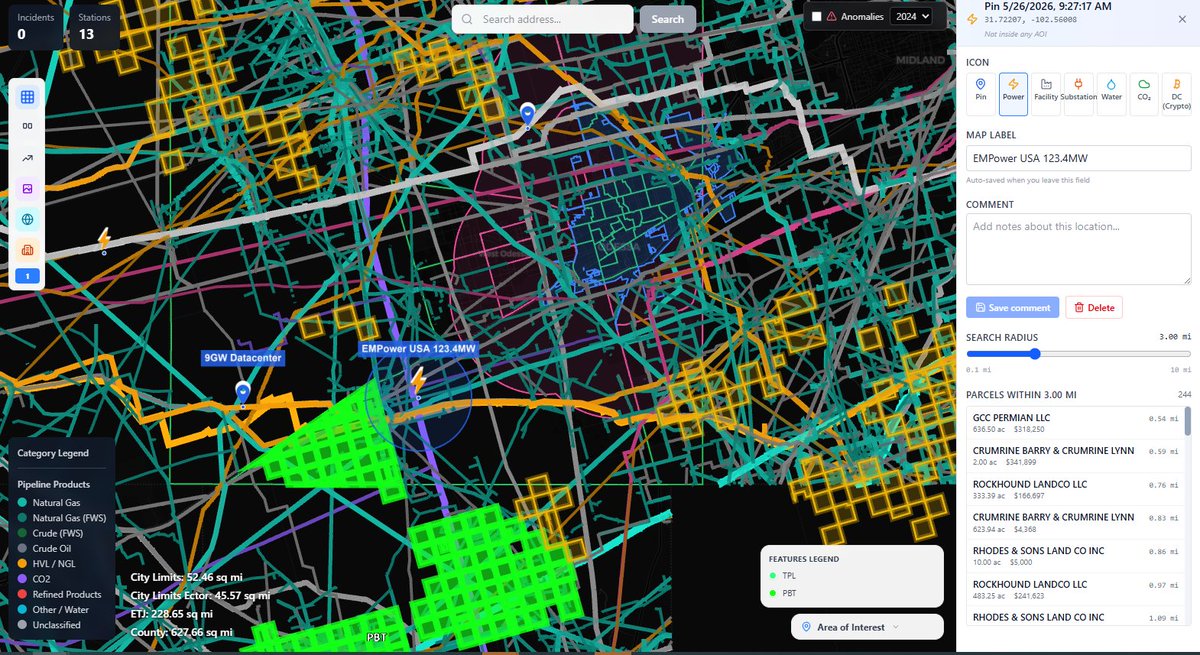Select the purple imagery icon in left toolbar
This screenshot has width=1200, height=655.
(x=27, y=188)
